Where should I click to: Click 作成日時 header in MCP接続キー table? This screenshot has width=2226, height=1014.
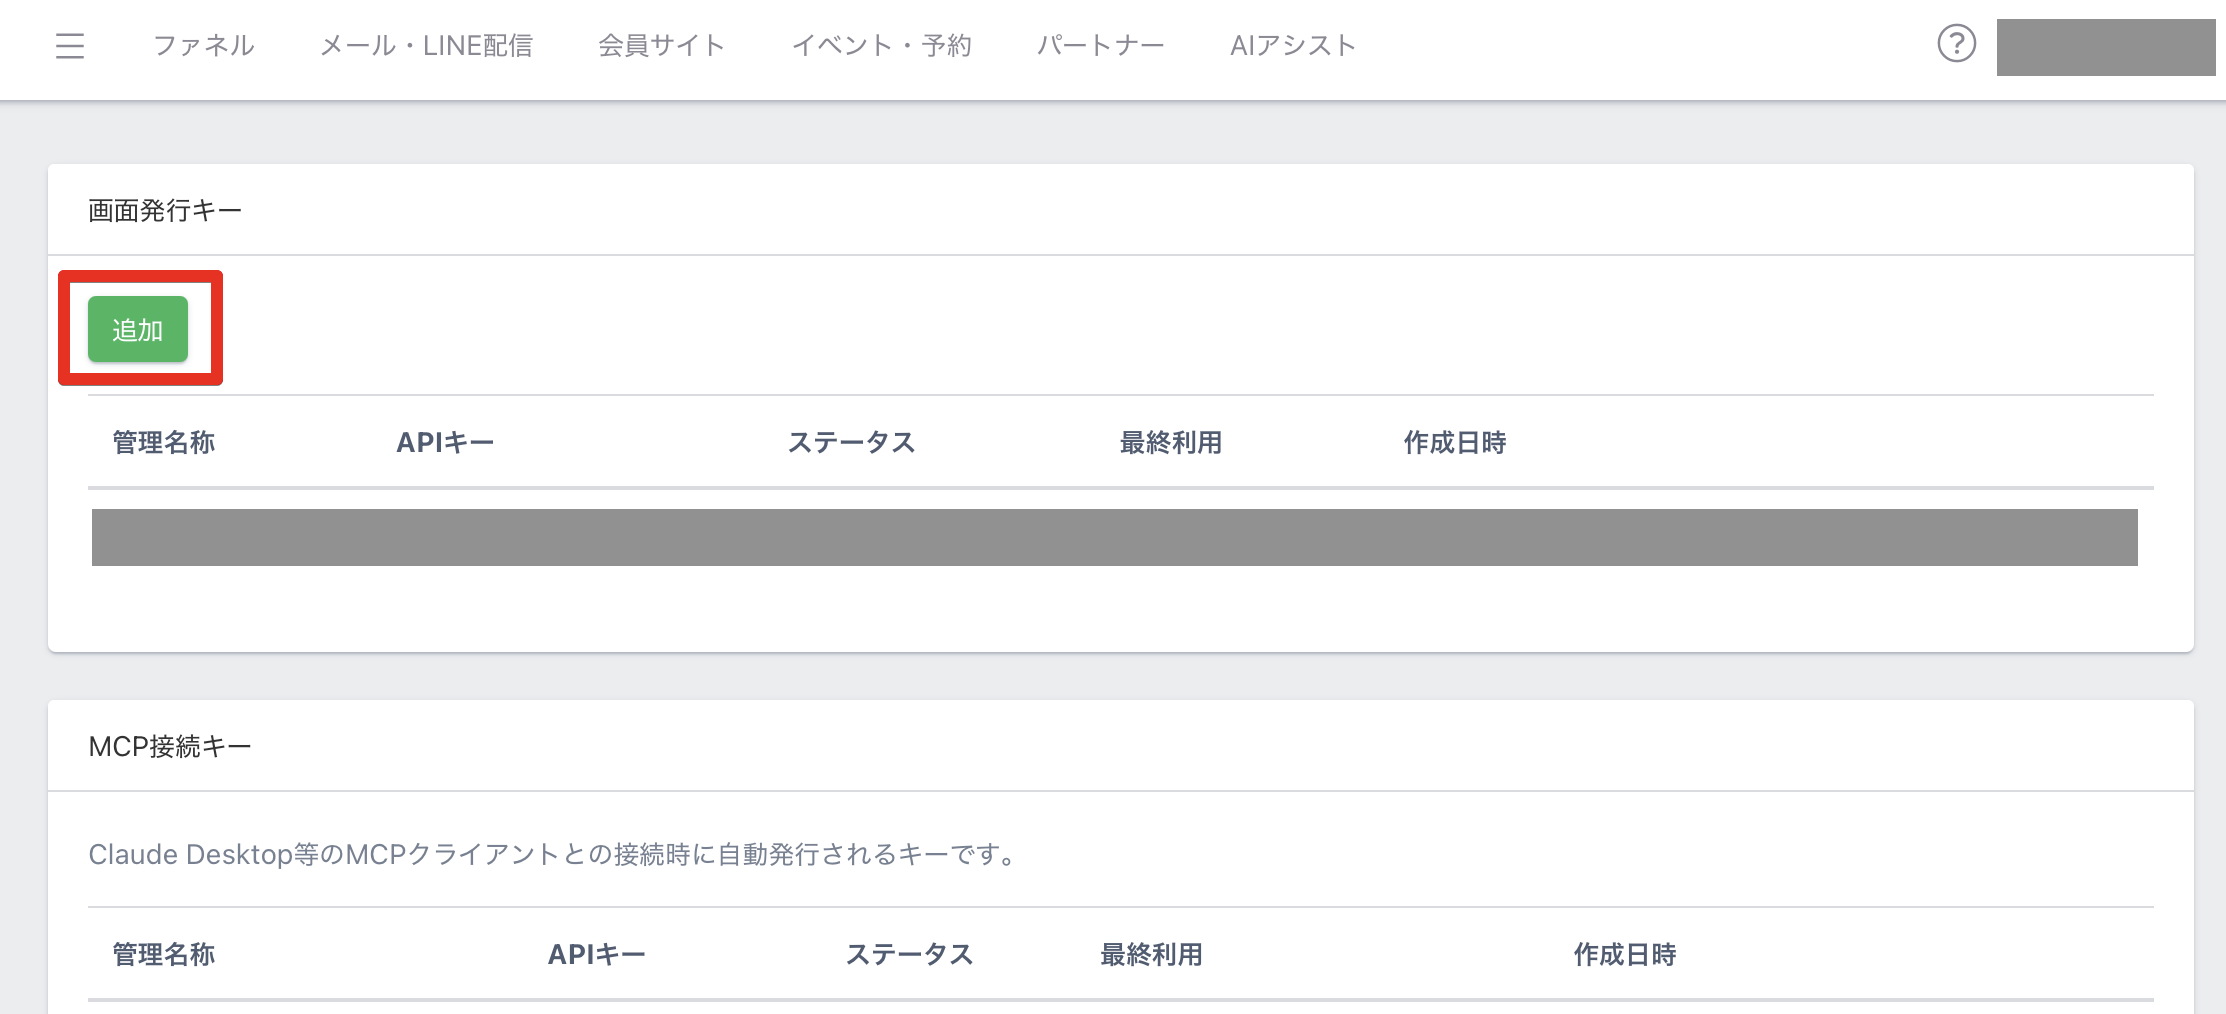1624,954
